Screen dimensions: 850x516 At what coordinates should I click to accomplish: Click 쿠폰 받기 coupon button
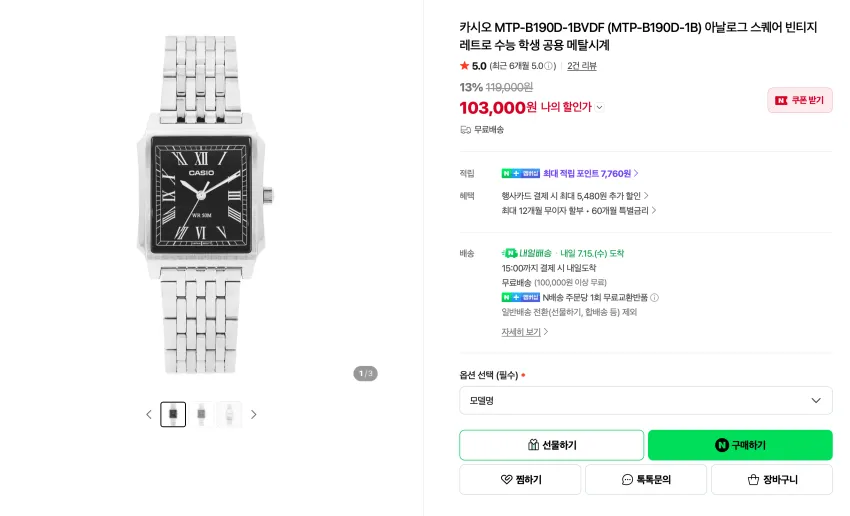tap(800, 100)
